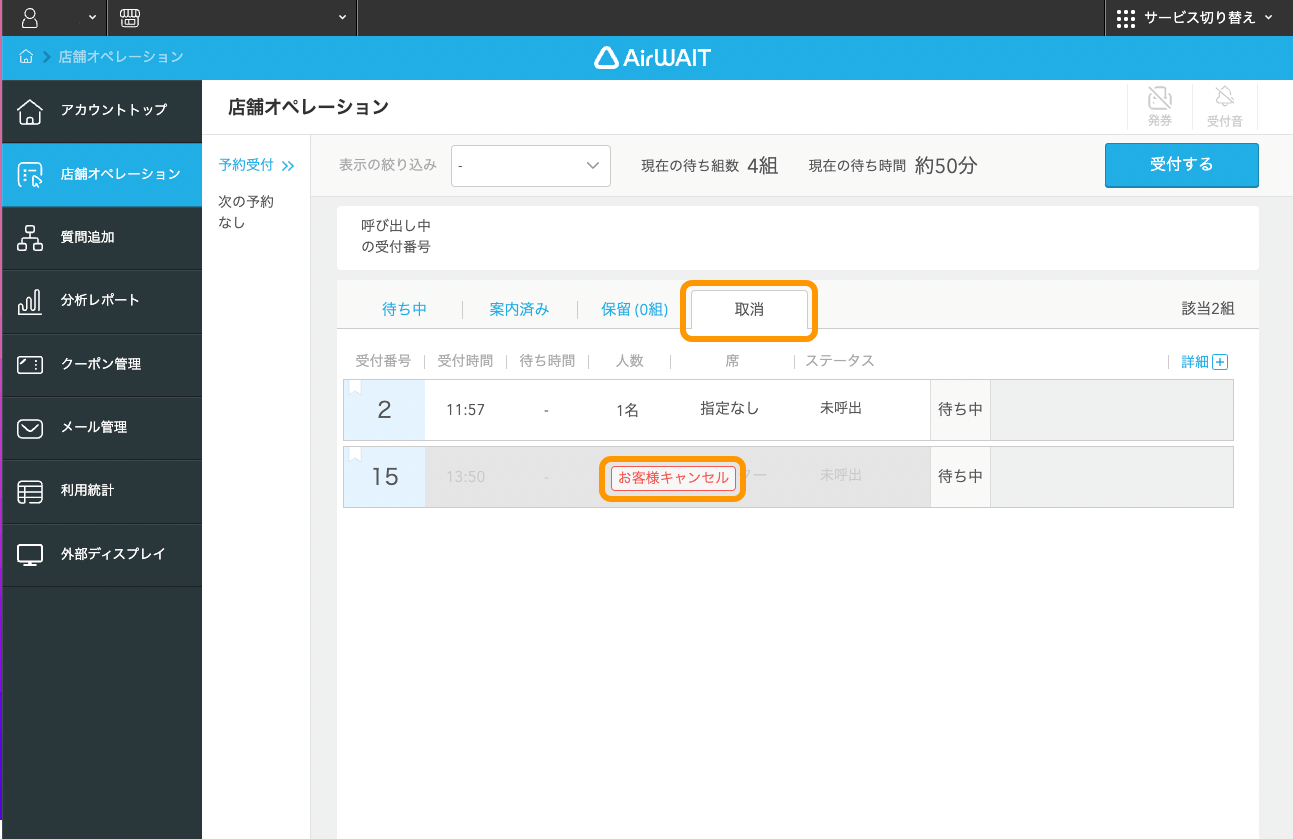The height and width of the screenshot is (839, 1293).
Task: View 利用統計 from the sidebar
Action: [99, 491]
